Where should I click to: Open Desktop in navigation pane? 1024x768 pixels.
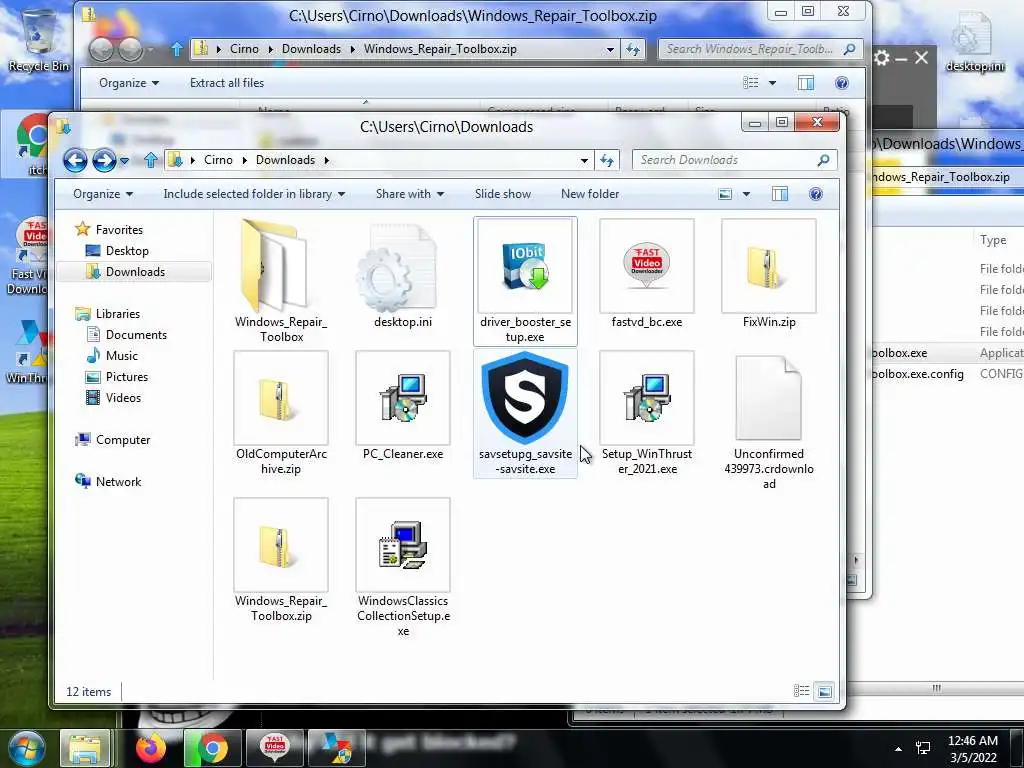pyautogui.click(x=127, y=251)
